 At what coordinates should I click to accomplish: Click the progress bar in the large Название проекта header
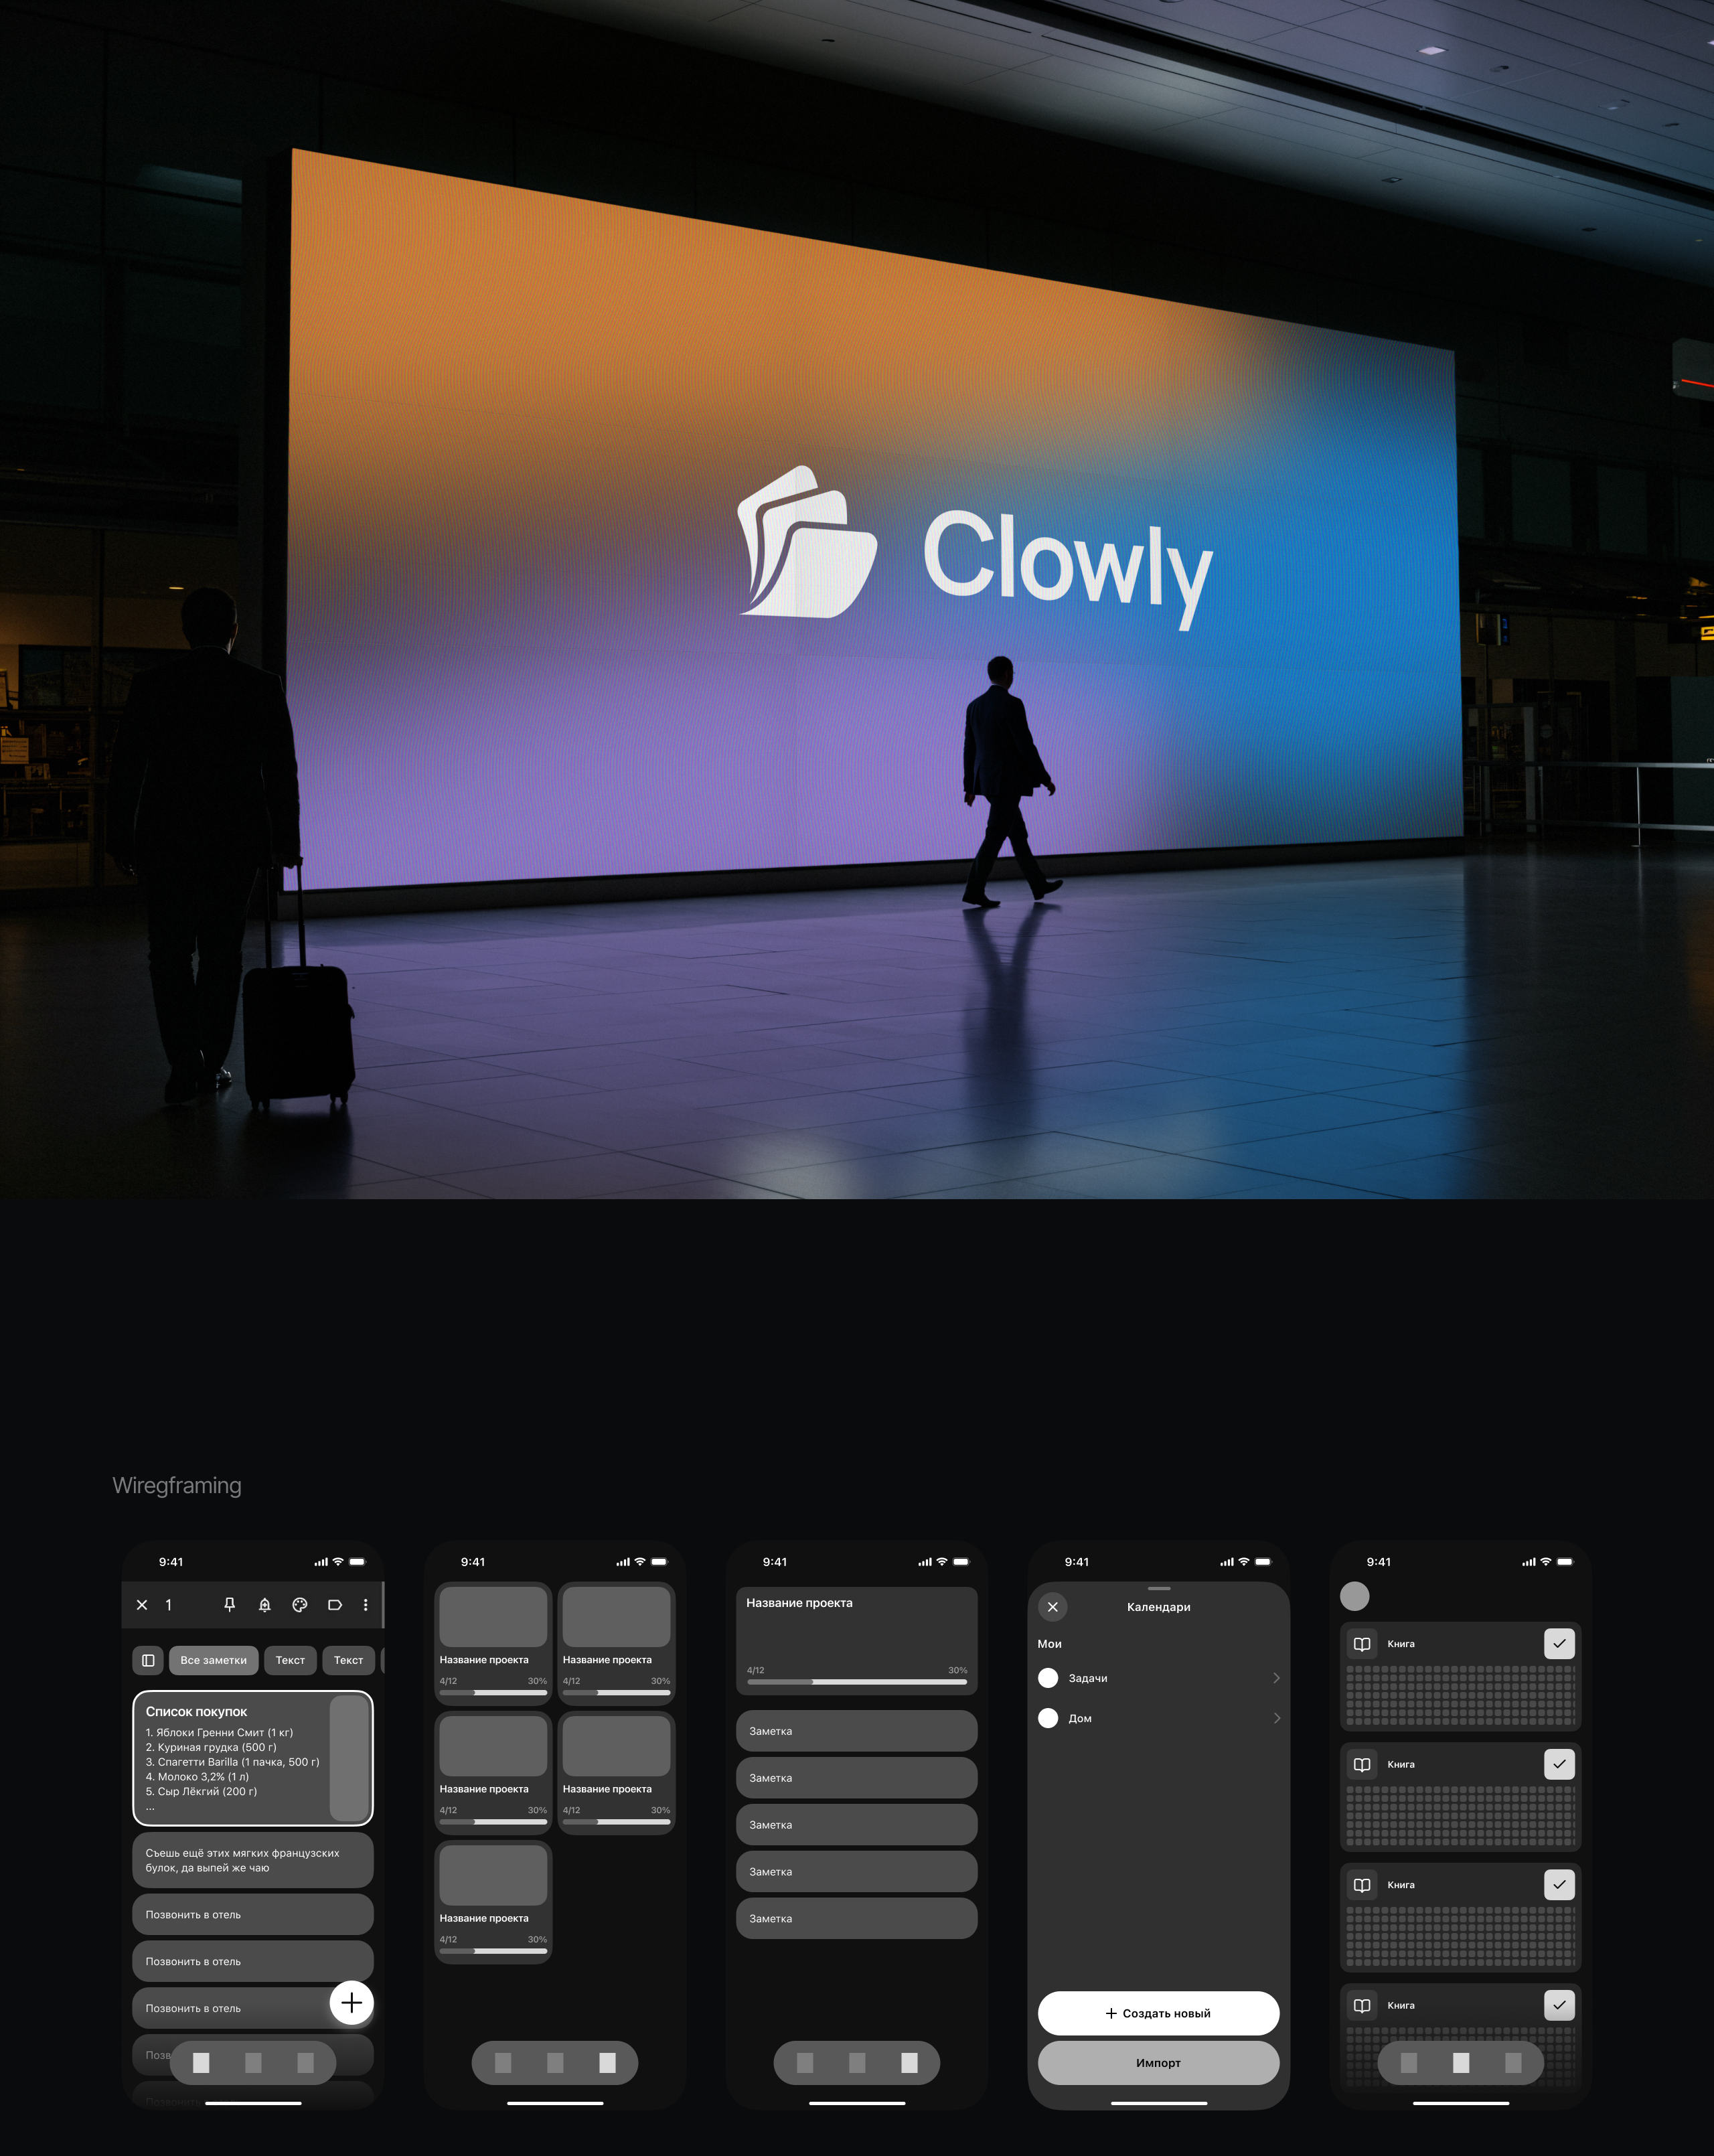click(x=857, y=1682)
